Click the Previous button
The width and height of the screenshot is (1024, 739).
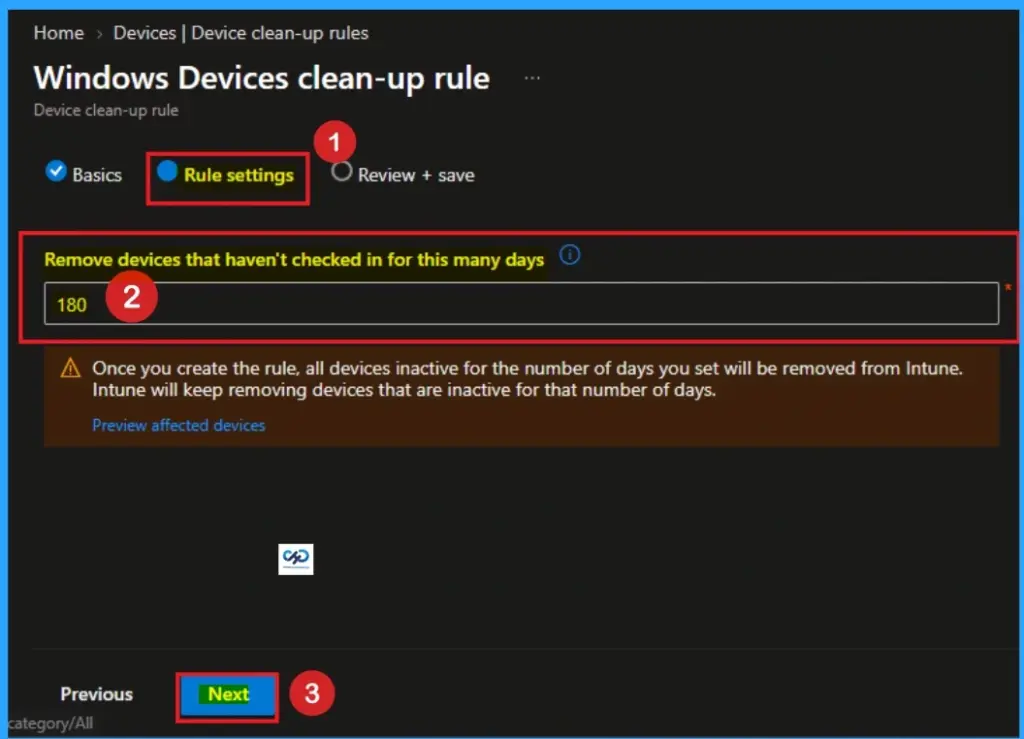pos(97,694)
